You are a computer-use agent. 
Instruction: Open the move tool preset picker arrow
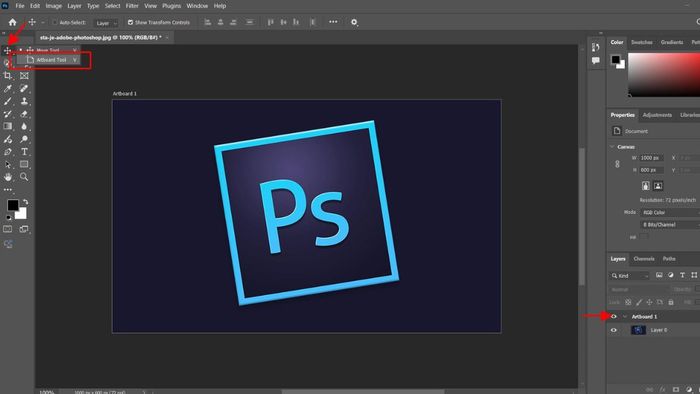[43, 22]
